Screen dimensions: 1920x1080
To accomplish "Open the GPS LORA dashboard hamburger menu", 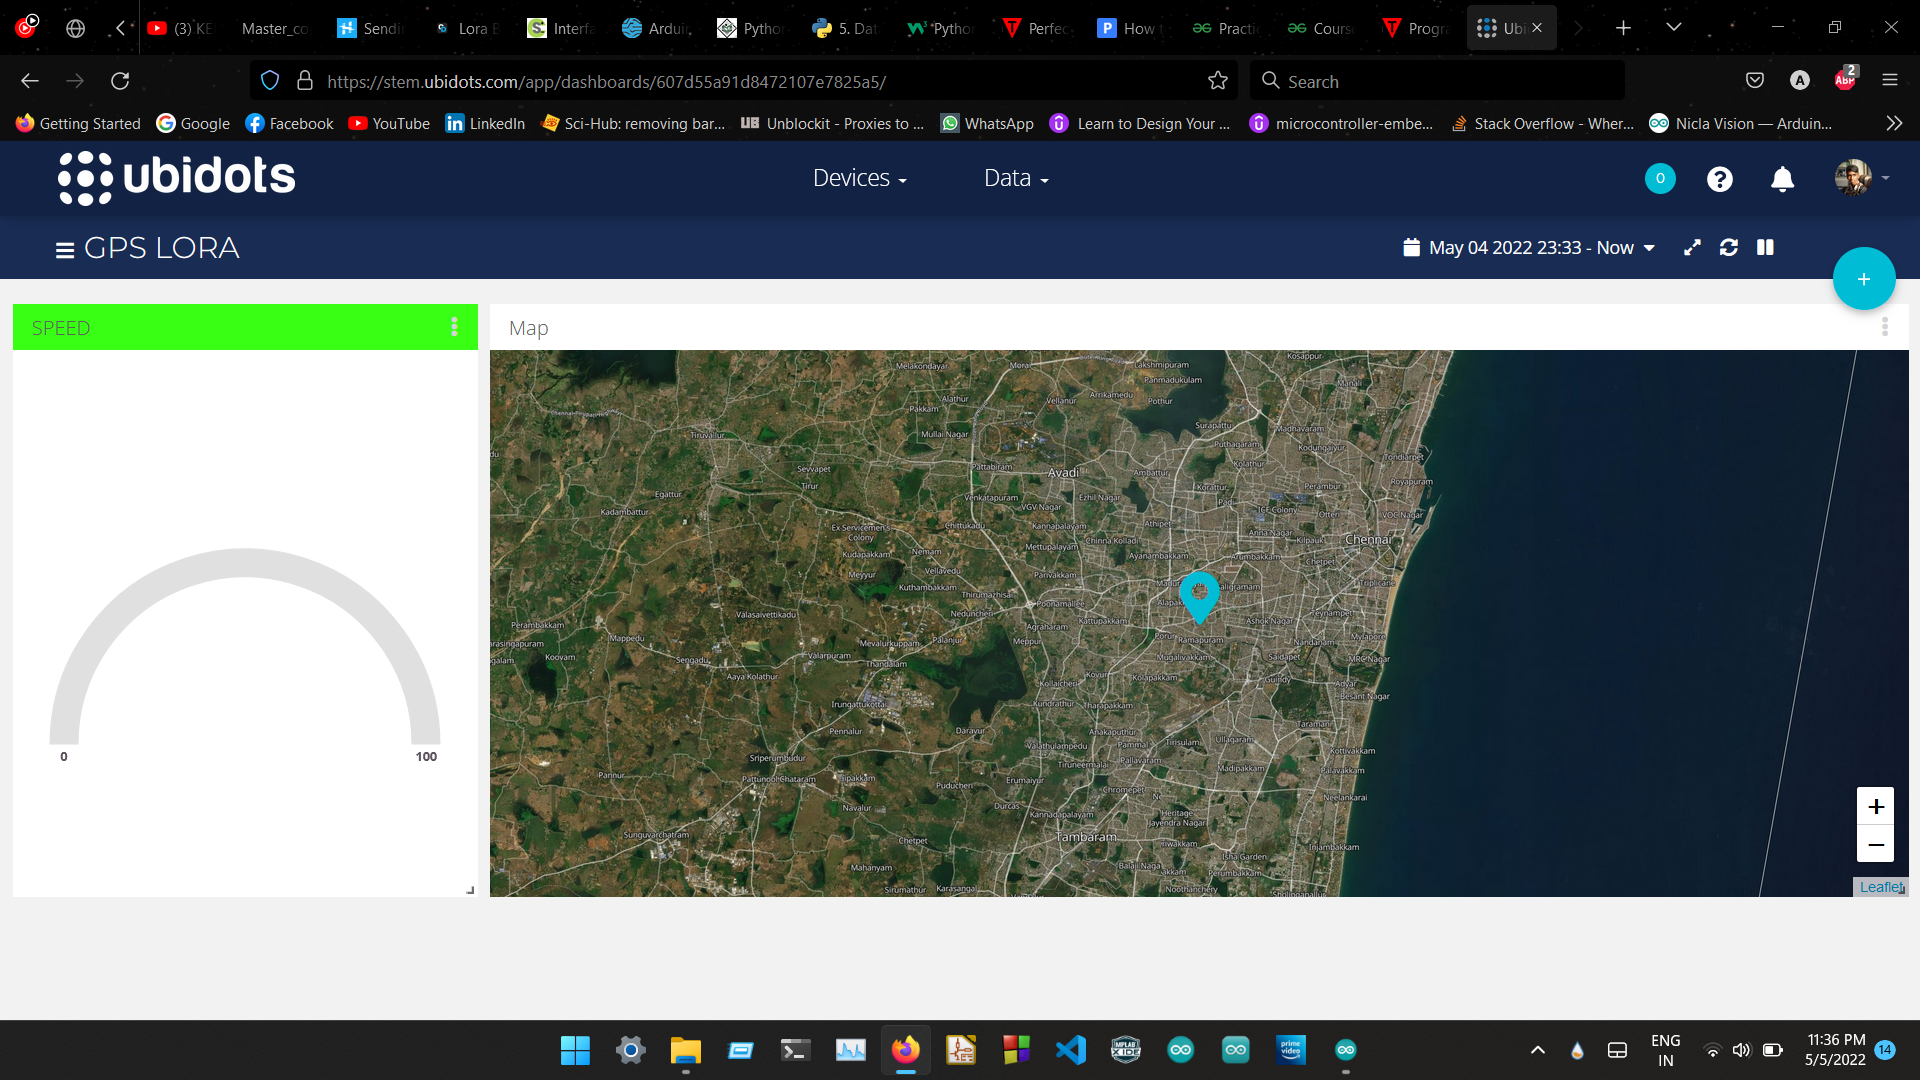I will [63, 248].
